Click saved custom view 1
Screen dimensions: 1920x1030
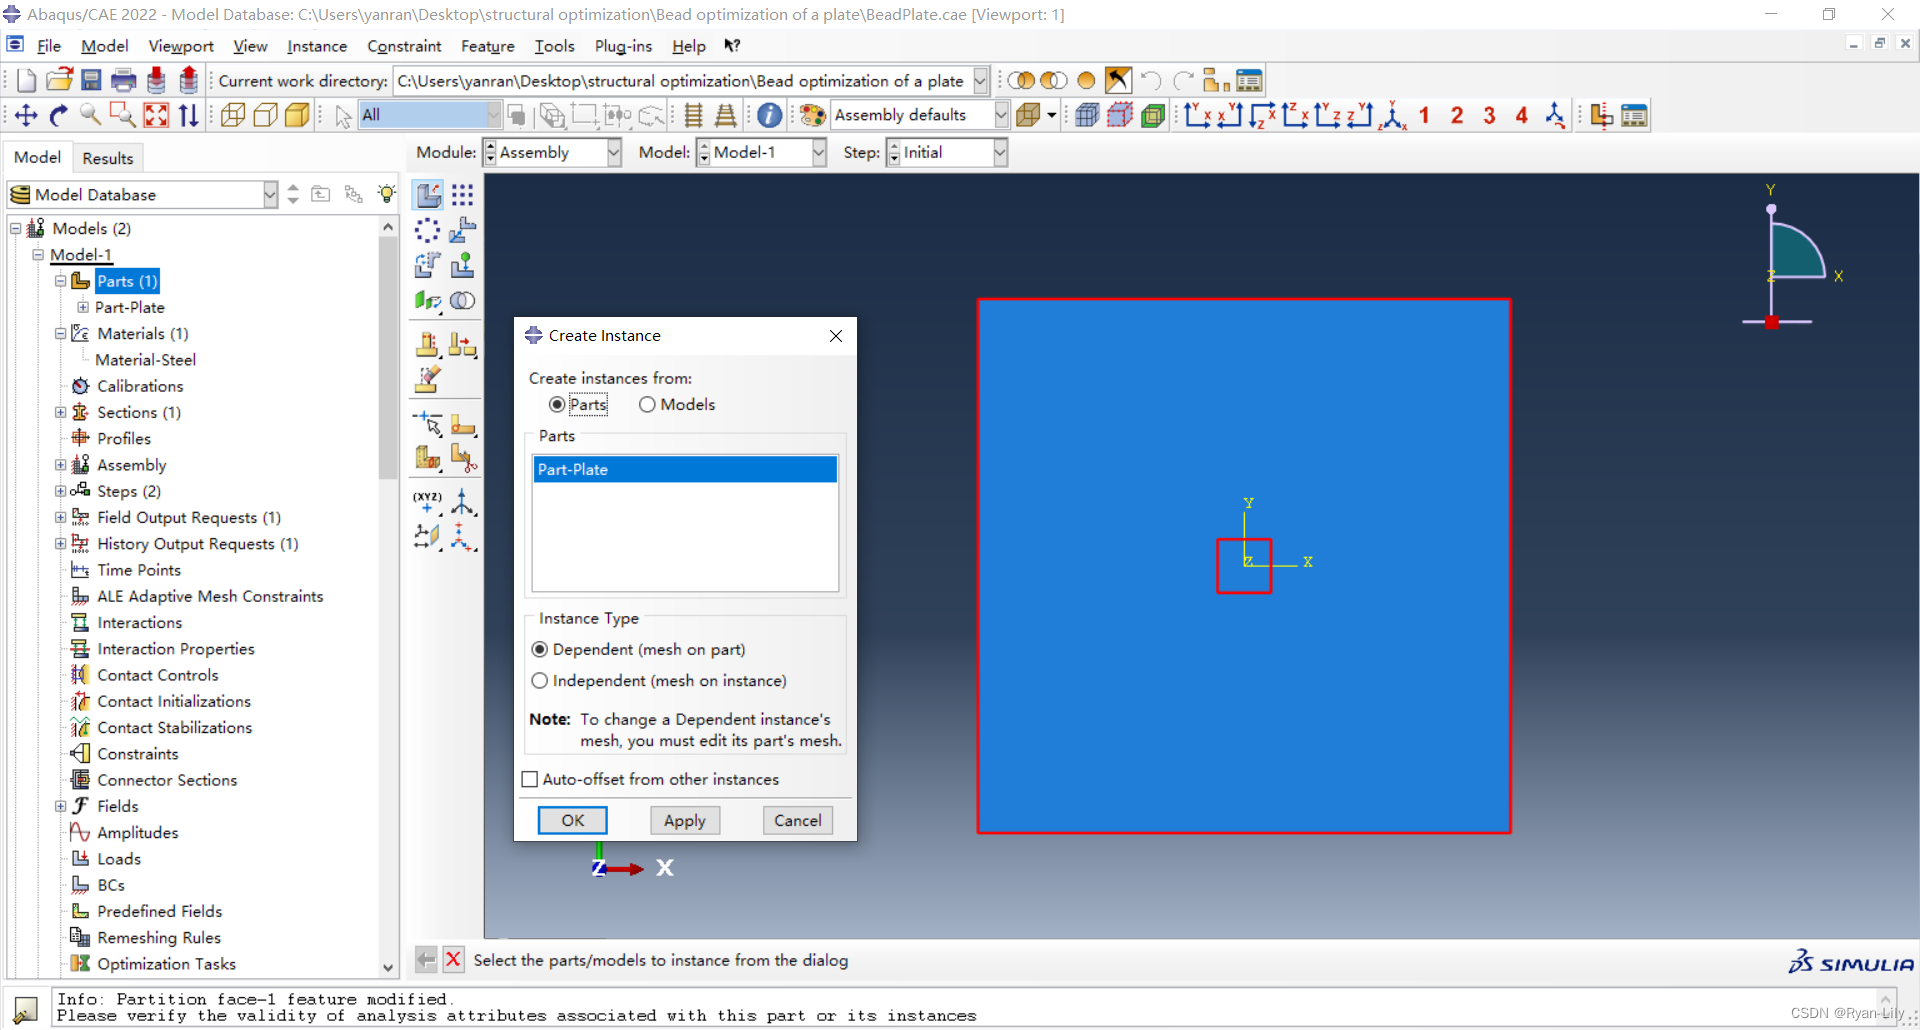(x=1424, y=115)
